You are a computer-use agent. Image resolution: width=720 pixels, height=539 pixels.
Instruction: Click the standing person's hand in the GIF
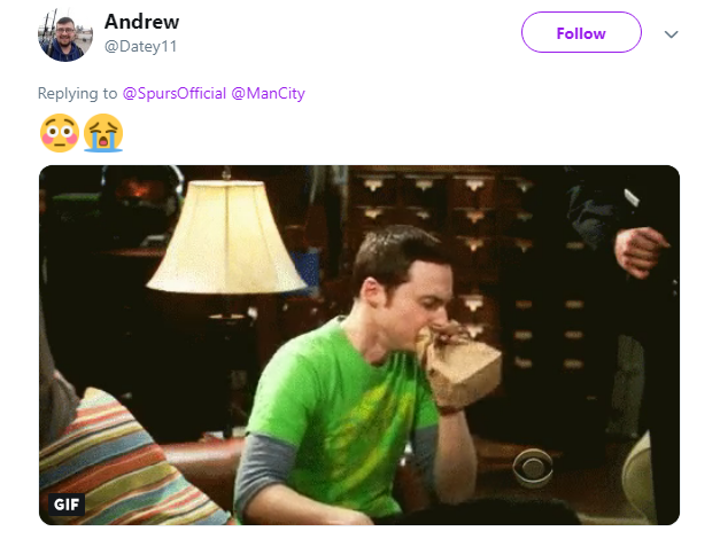coord(640,251)
